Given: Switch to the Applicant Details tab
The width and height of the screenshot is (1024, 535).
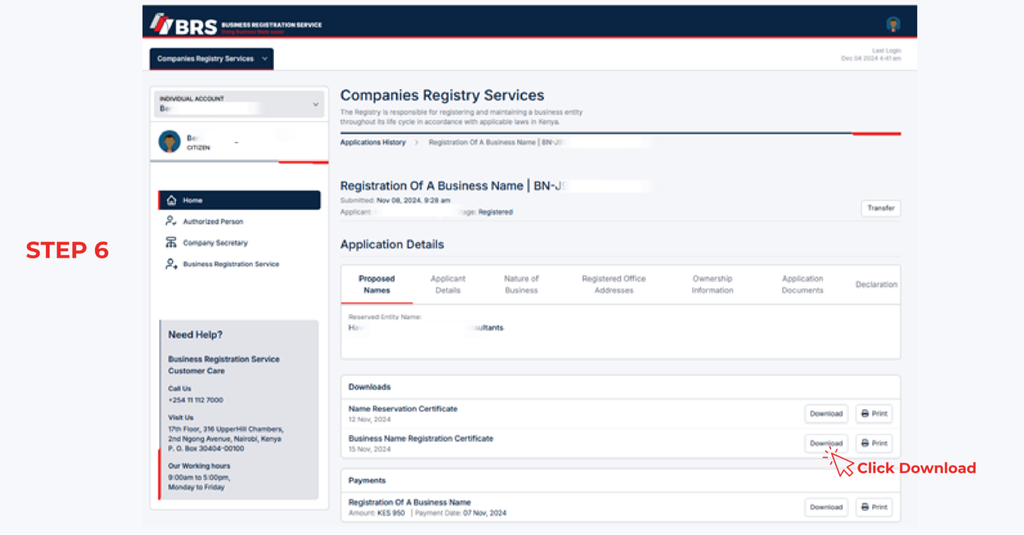Looking at the screenshot, I should 448,284.
